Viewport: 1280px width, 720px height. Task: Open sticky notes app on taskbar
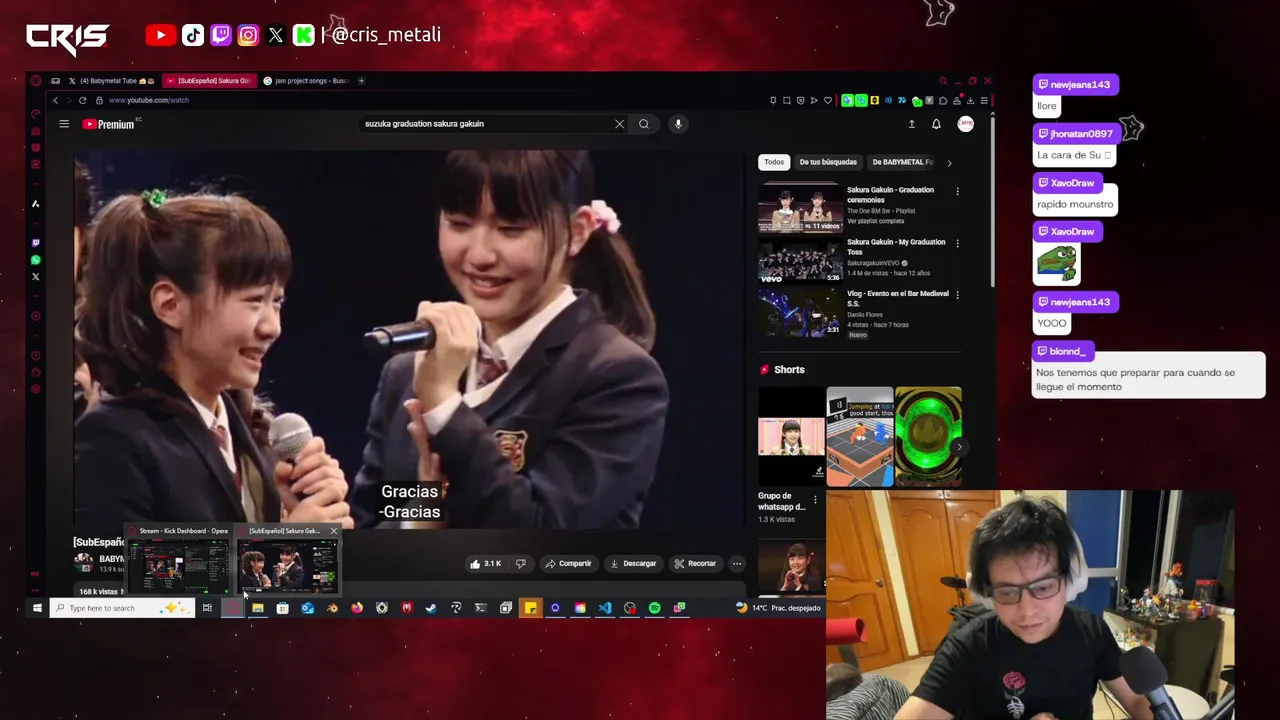coord(530,608)
